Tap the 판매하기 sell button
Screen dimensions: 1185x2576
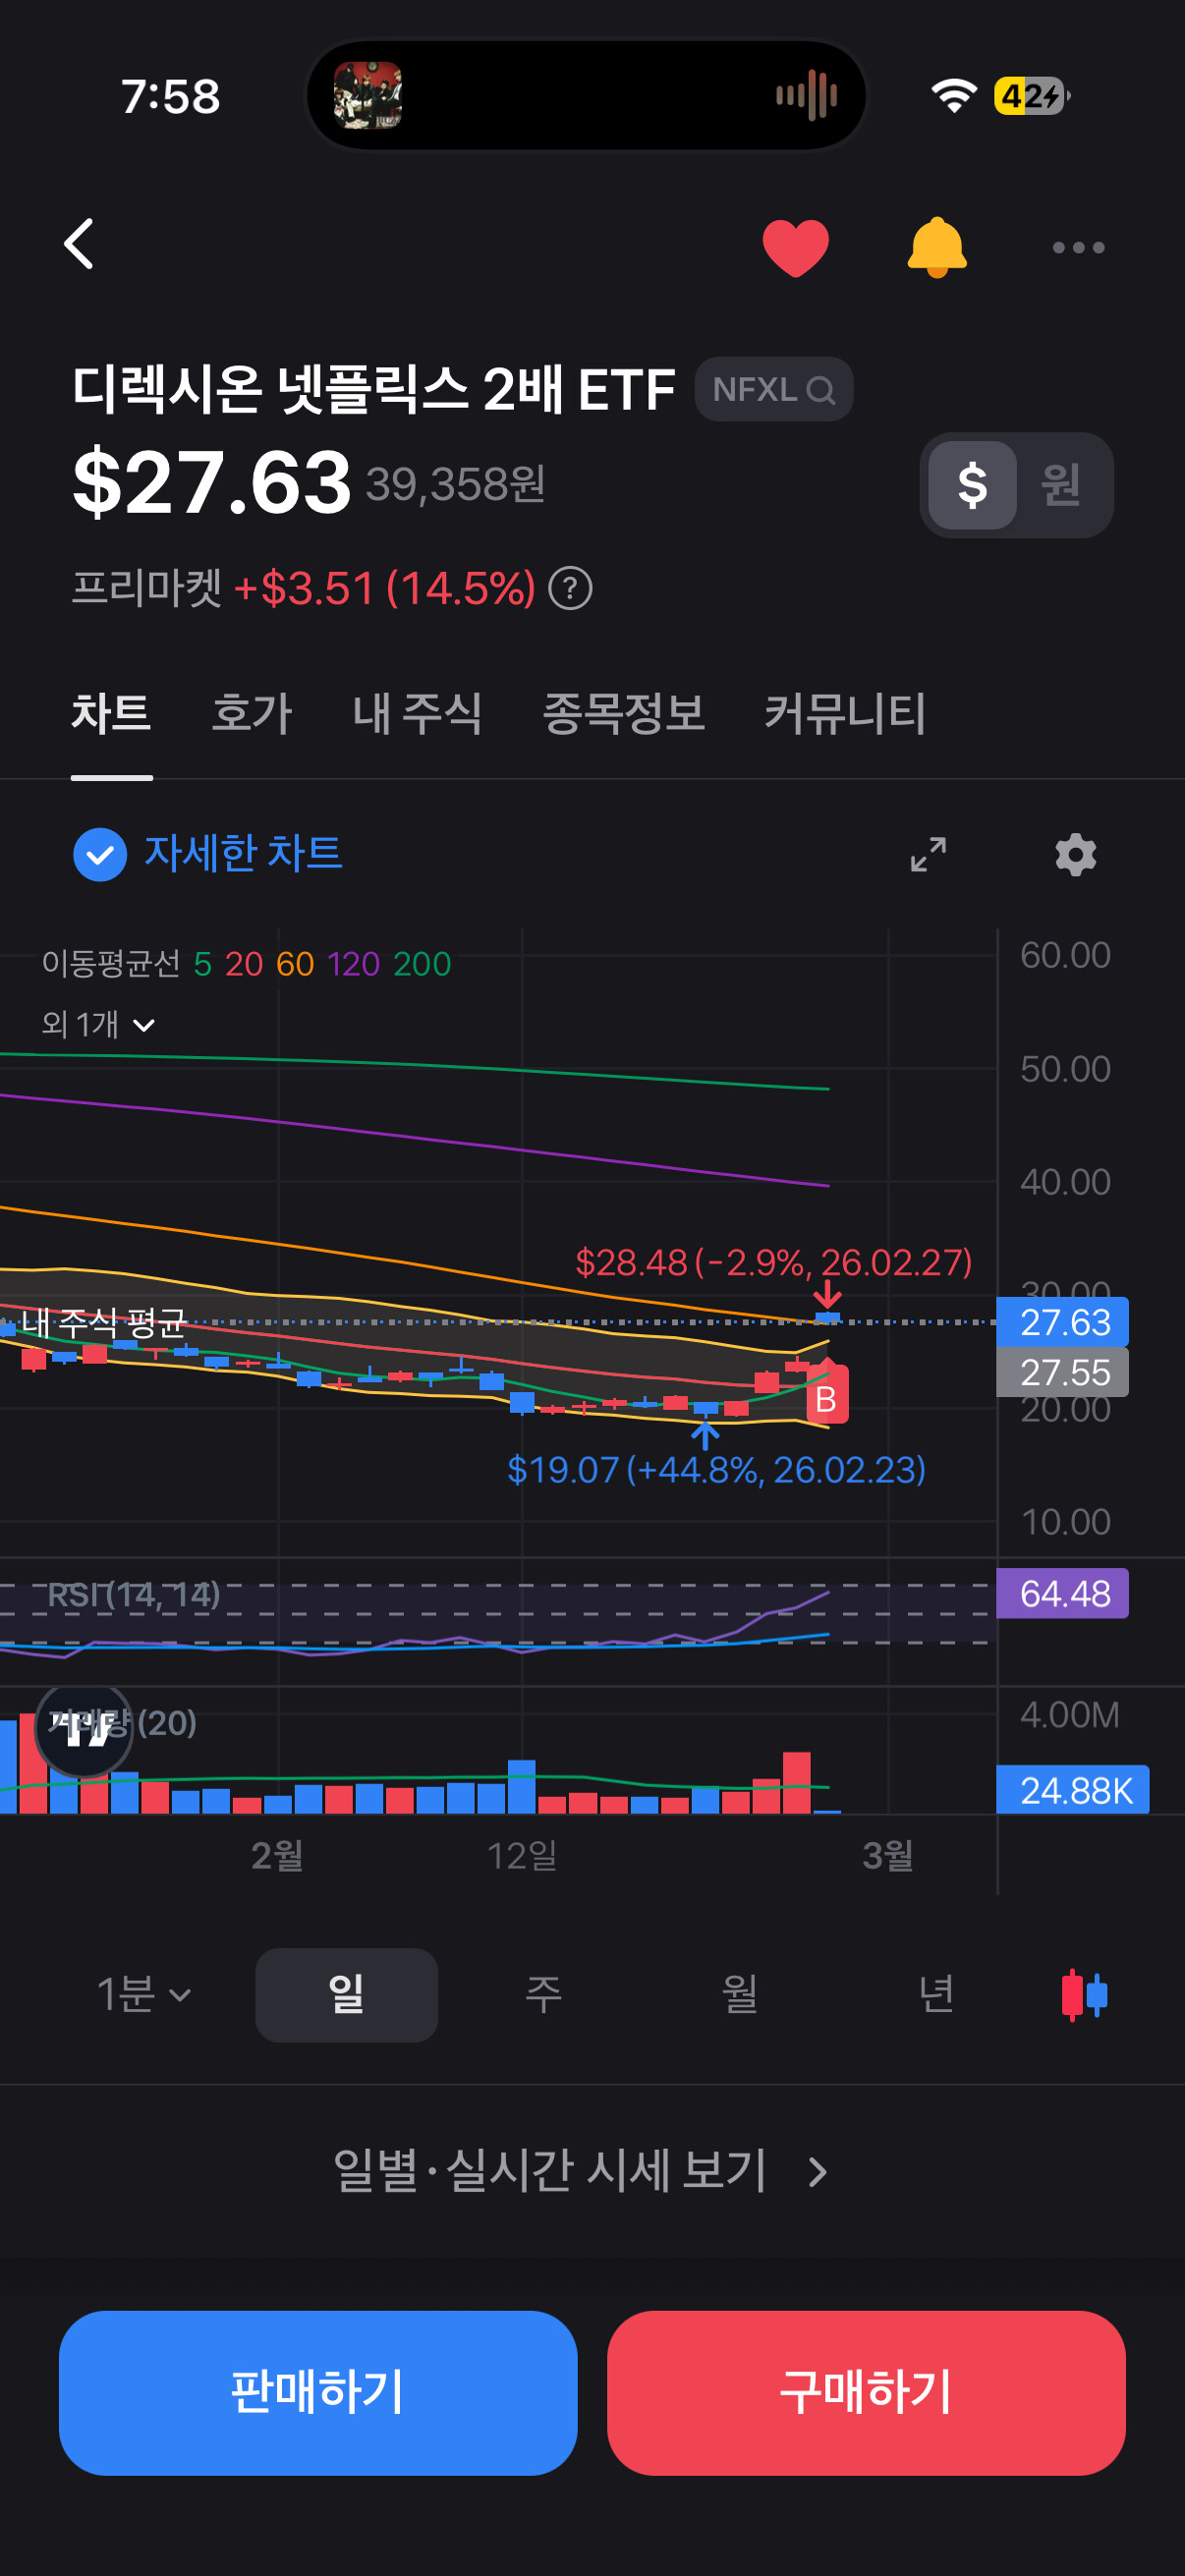click(x=318, y=2392)
